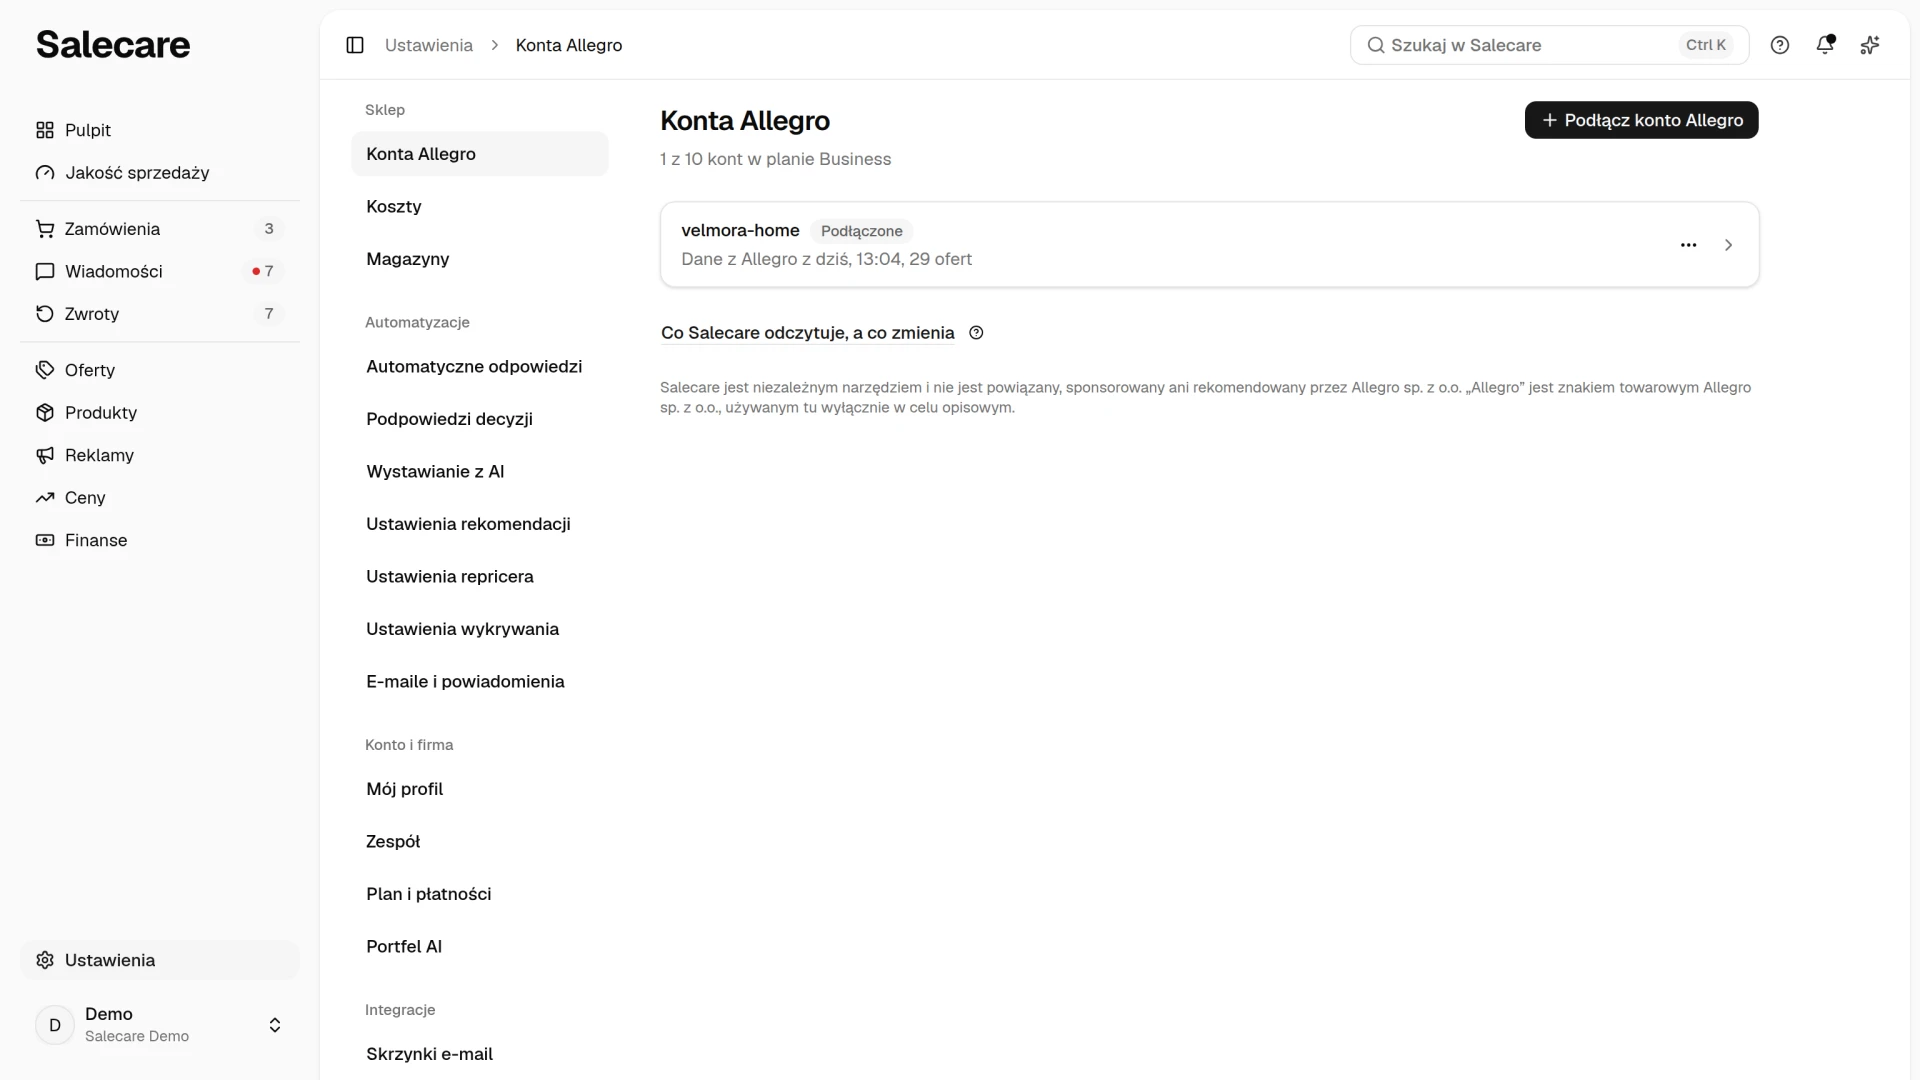The height and width of the screenshot is (1080, 1920).
Task: Click the magnifier icon in search field
Action: [x=1376, y=45]
